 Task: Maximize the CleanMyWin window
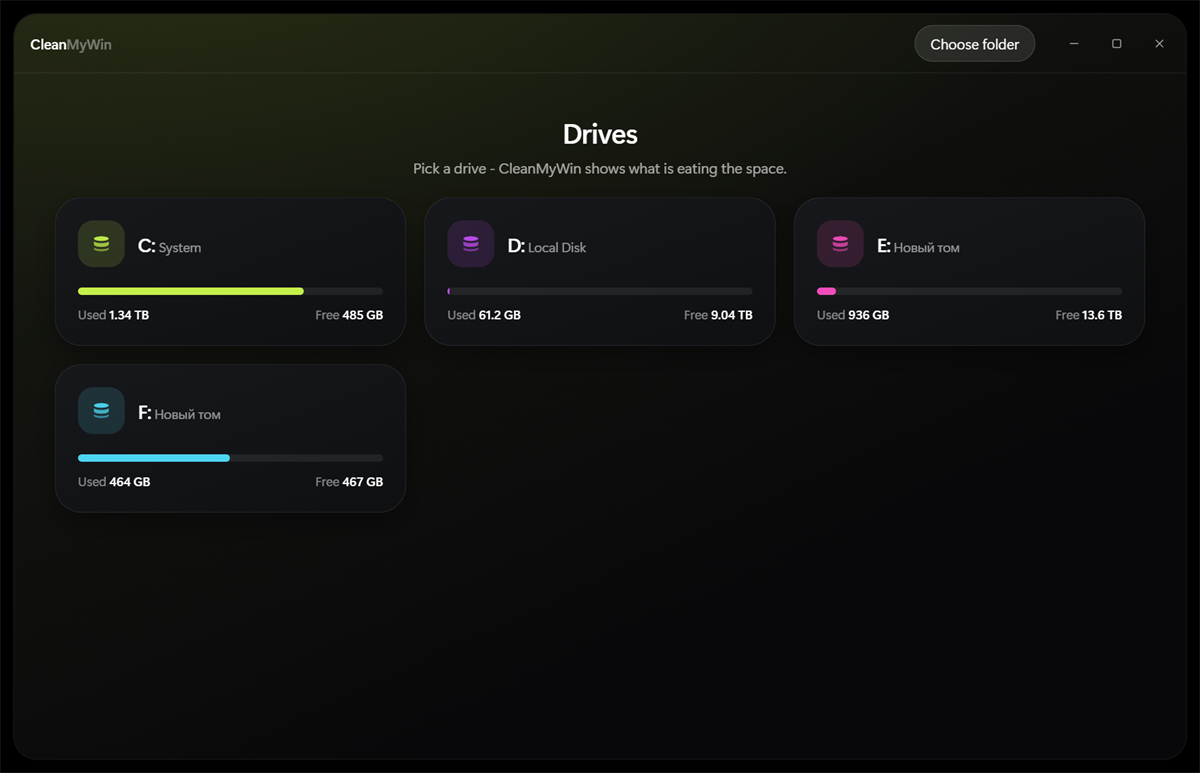coord(1116,44)
